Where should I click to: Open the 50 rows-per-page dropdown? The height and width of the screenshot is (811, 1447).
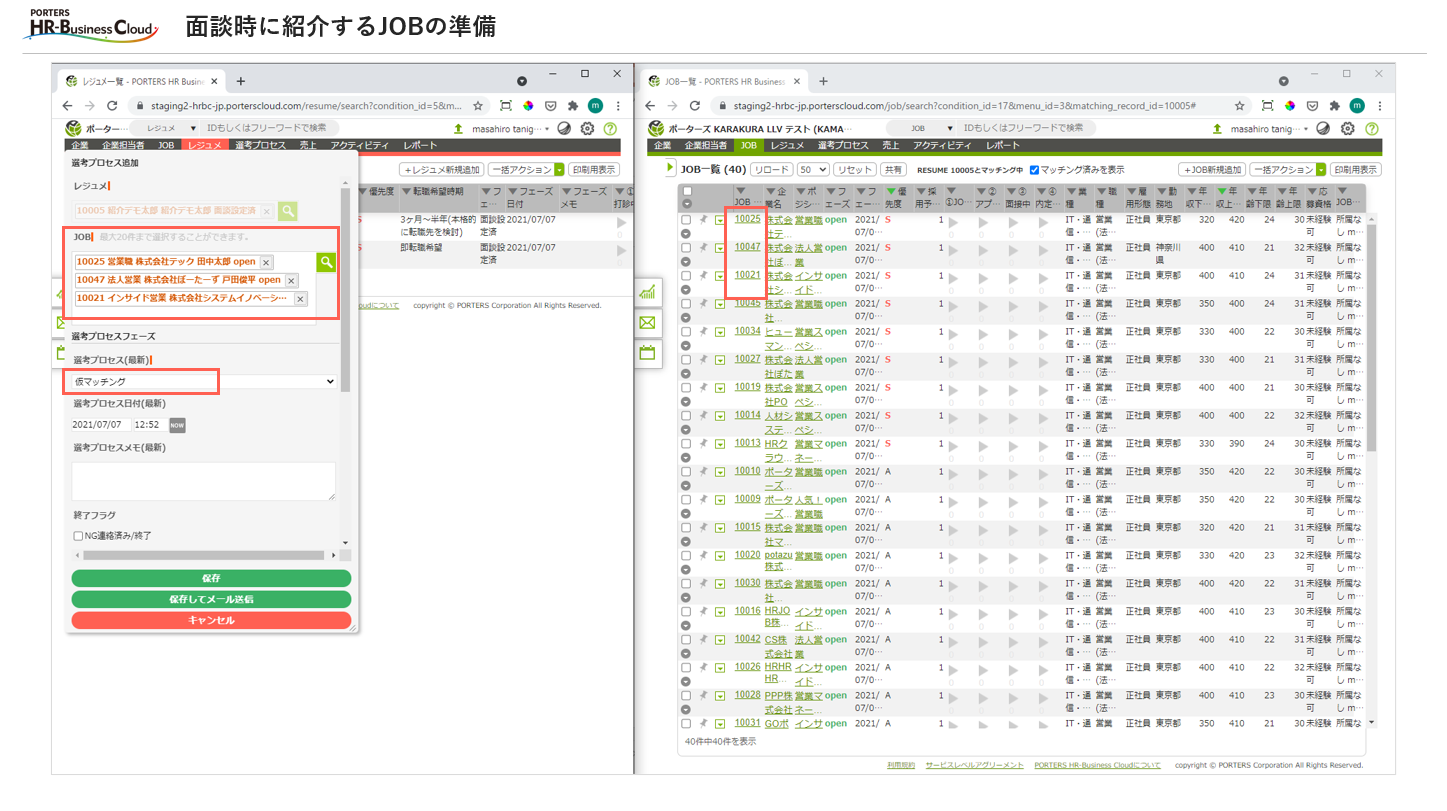pyautogui.click(x=813, y=170)
